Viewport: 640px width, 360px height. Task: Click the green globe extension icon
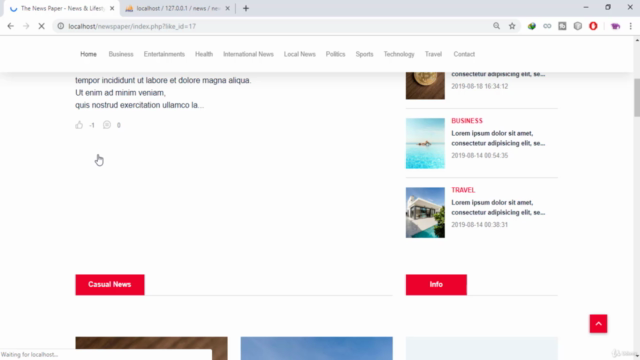click(x=531, y=26)
